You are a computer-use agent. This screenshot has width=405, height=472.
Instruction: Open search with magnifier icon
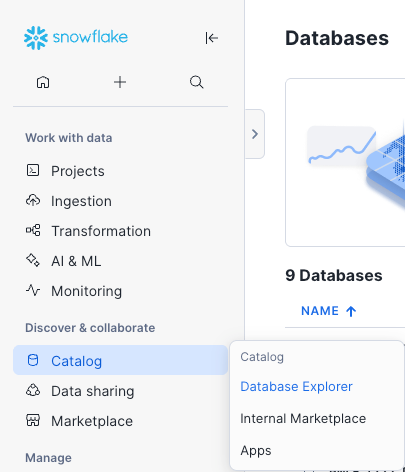coord(197,82)
